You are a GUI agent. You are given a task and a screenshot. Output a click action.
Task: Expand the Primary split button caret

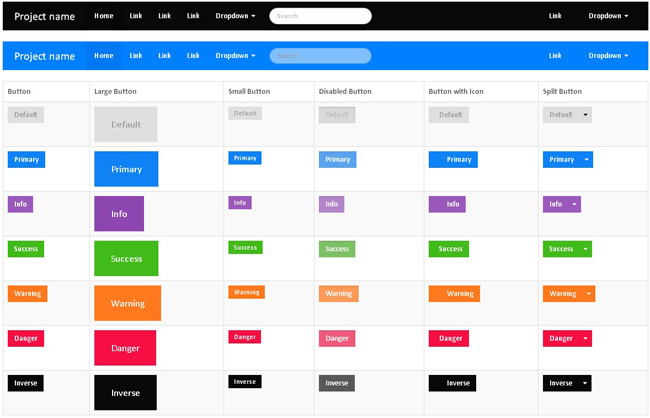586,159
